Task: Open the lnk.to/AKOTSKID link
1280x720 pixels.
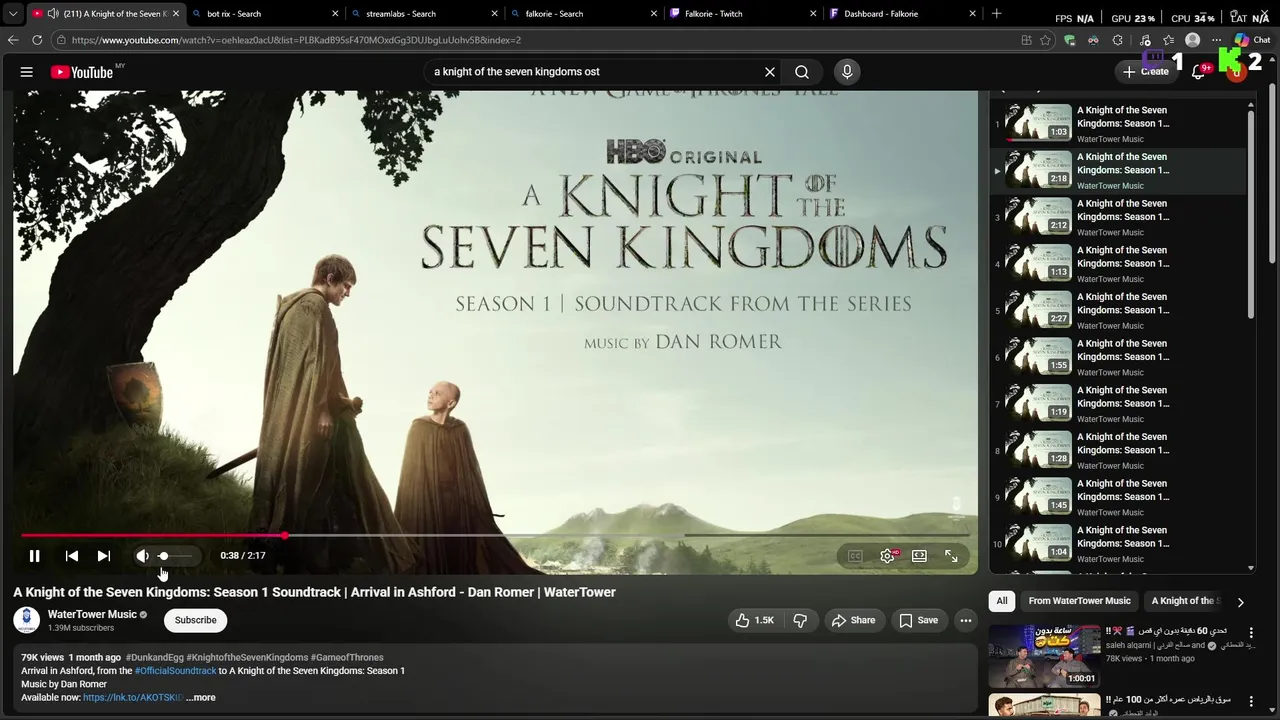Action: [x=133, y=698]
